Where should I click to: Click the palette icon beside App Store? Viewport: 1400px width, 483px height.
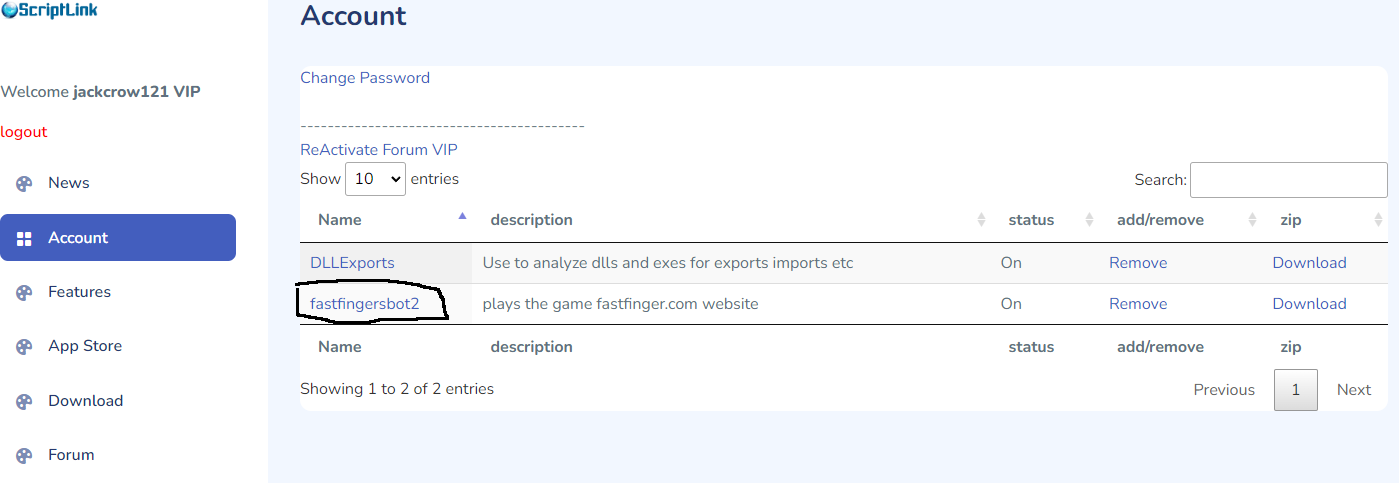pyautogui.click(x=24, y=346)
